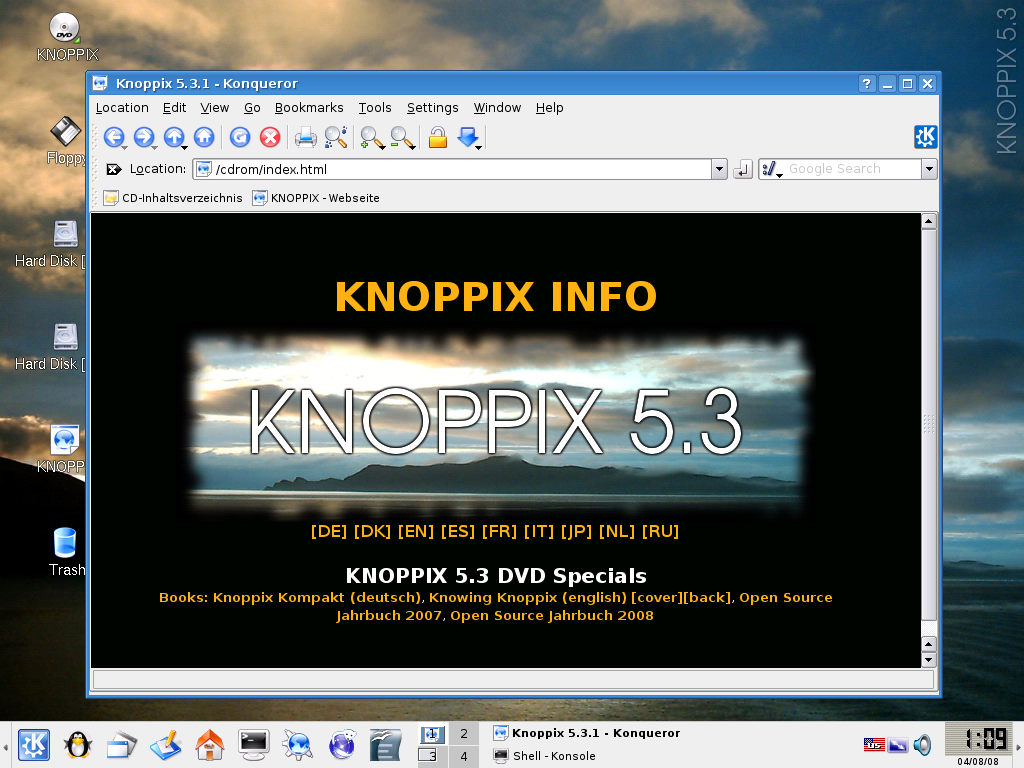
Task: Switch to virtual desktop 2 in the pager
Action: click(464, 733)
